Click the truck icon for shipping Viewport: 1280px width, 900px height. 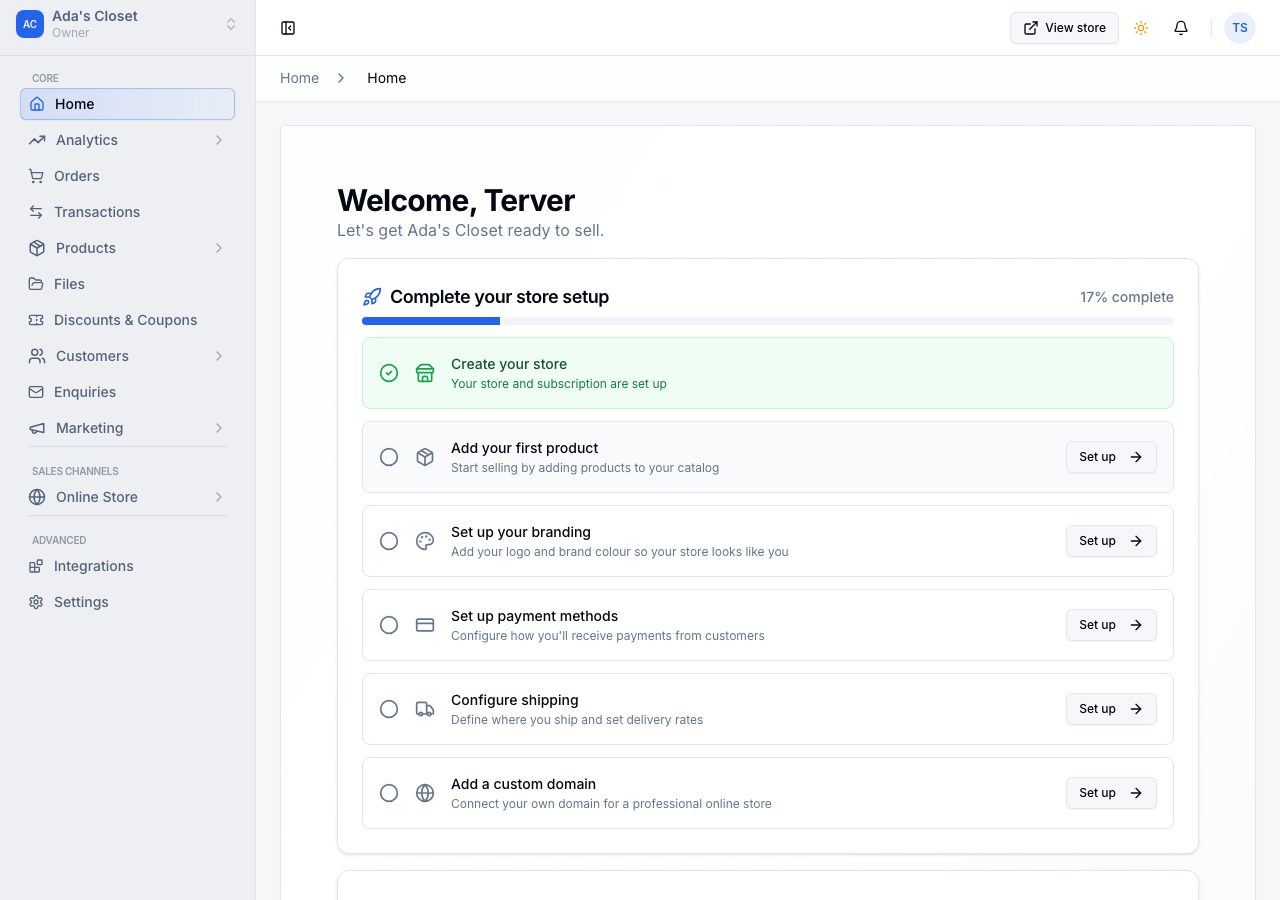click(425, 709)
